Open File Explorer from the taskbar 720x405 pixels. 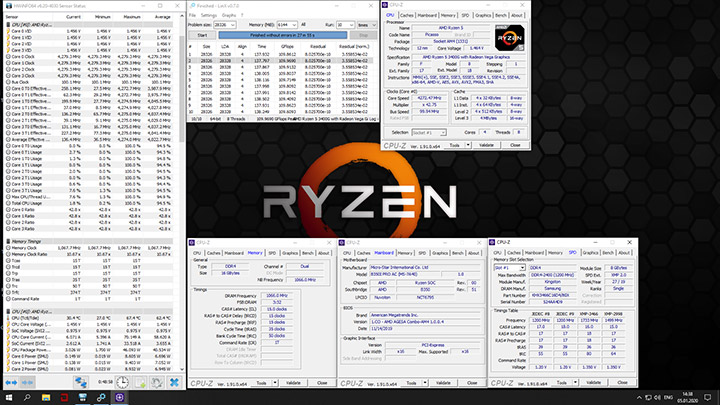pyautogui.click(x=46, y=398)
